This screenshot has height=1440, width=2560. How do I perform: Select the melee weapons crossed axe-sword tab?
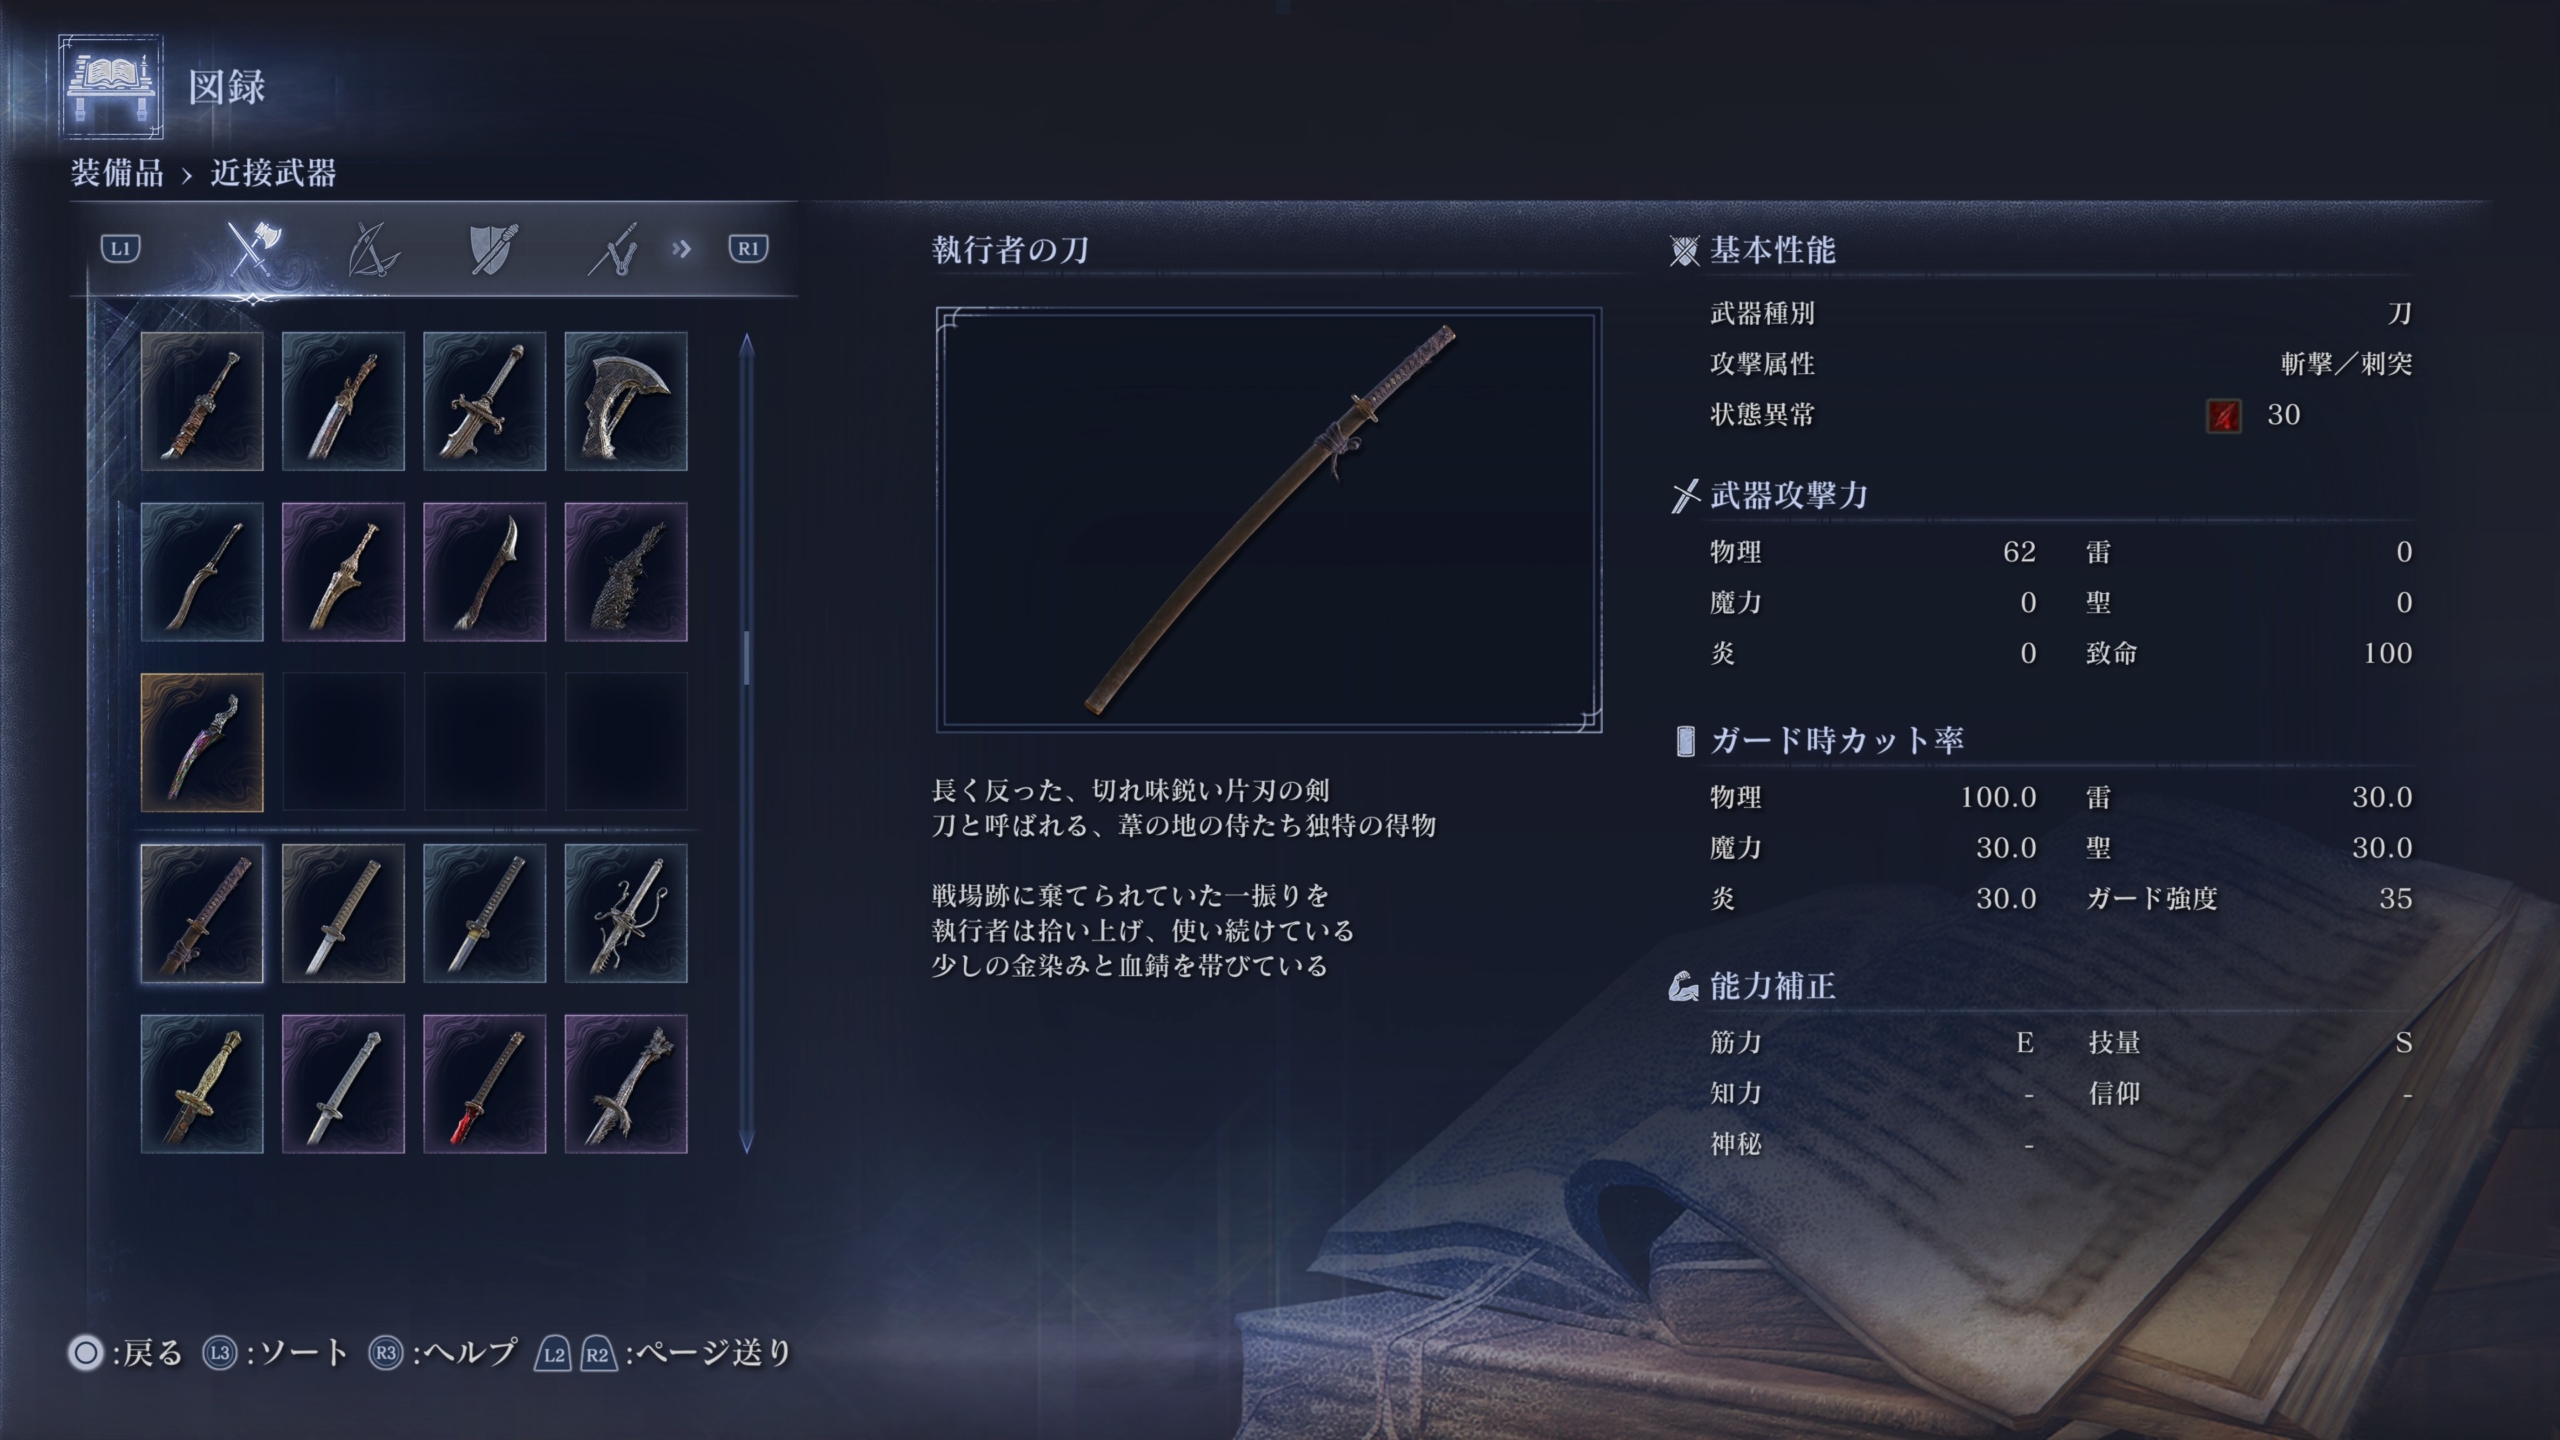(252, 248)
